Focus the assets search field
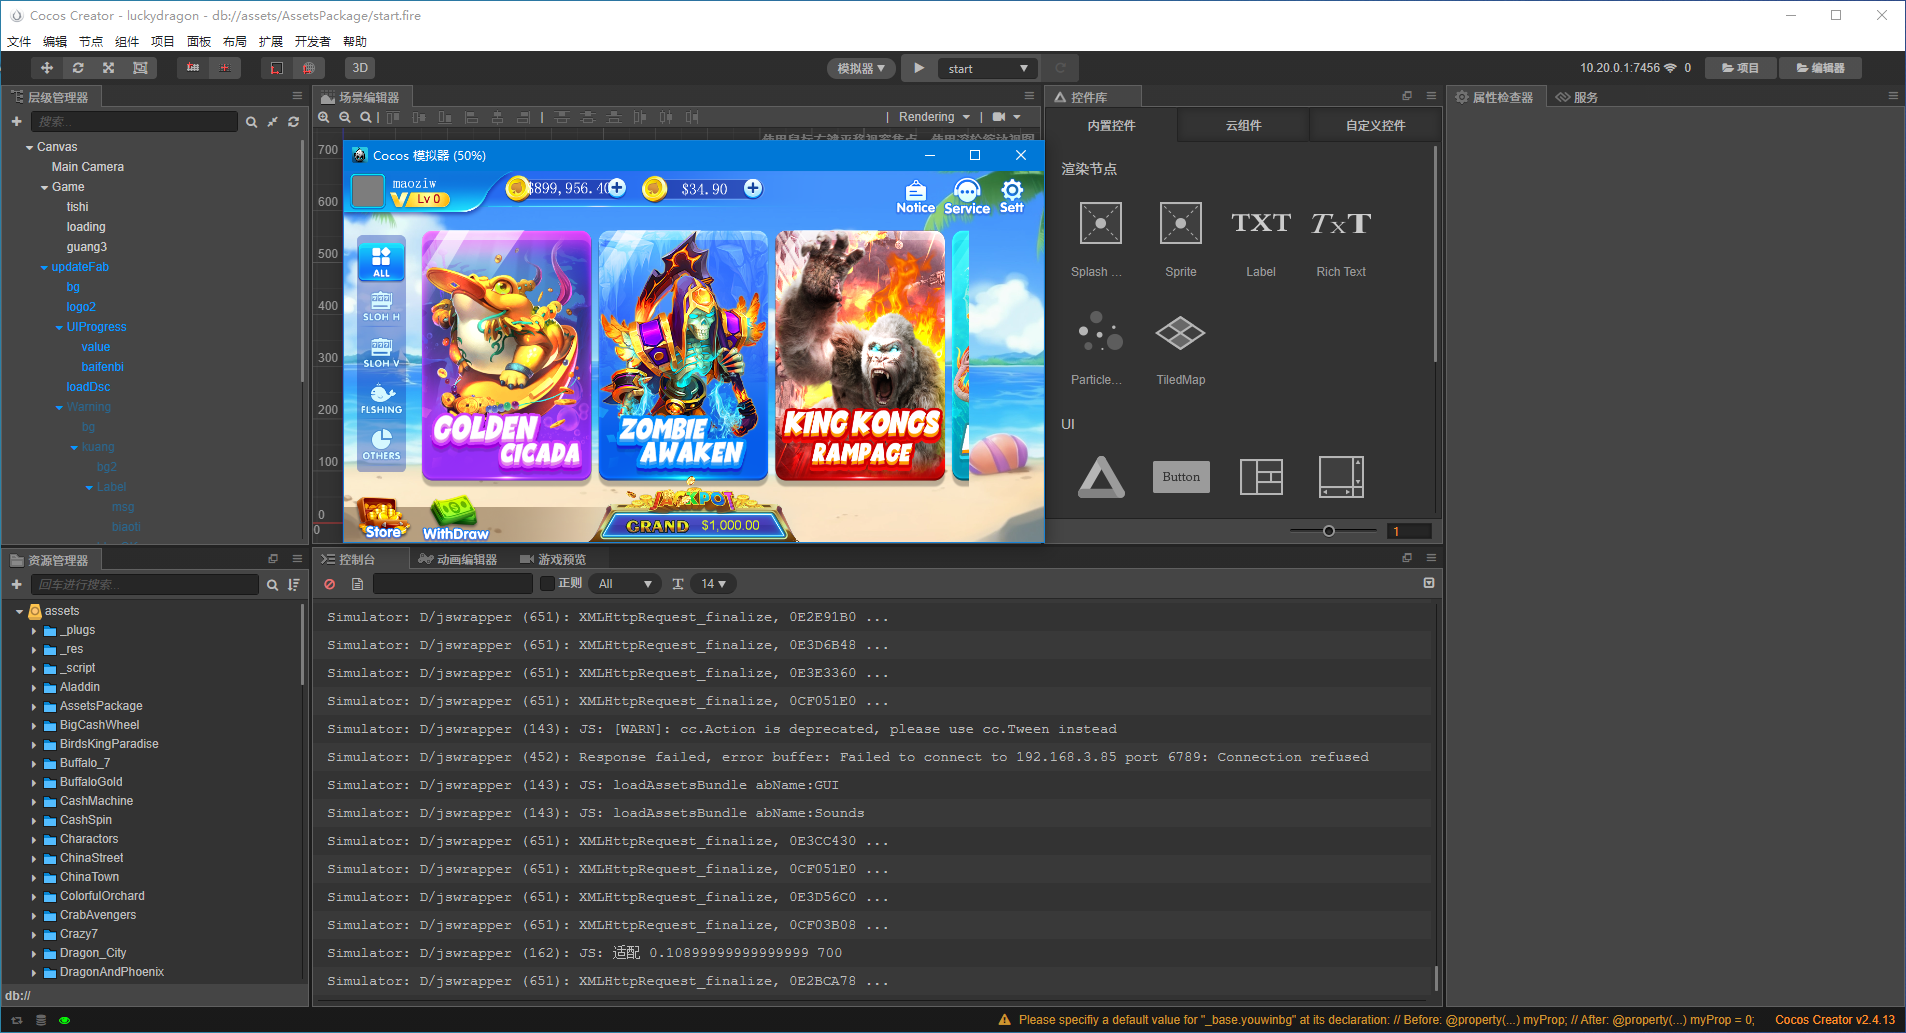The image size is (1906, 1033). (145, 584)
